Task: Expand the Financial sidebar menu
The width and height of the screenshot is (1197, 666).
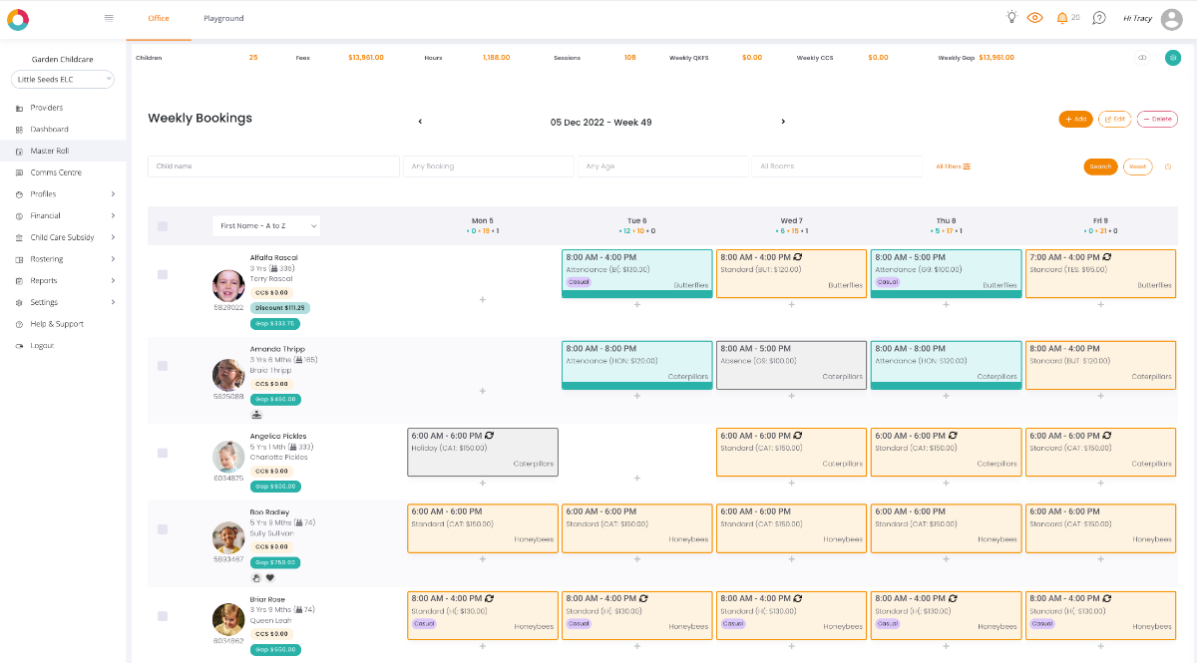Action: point(65,216)
